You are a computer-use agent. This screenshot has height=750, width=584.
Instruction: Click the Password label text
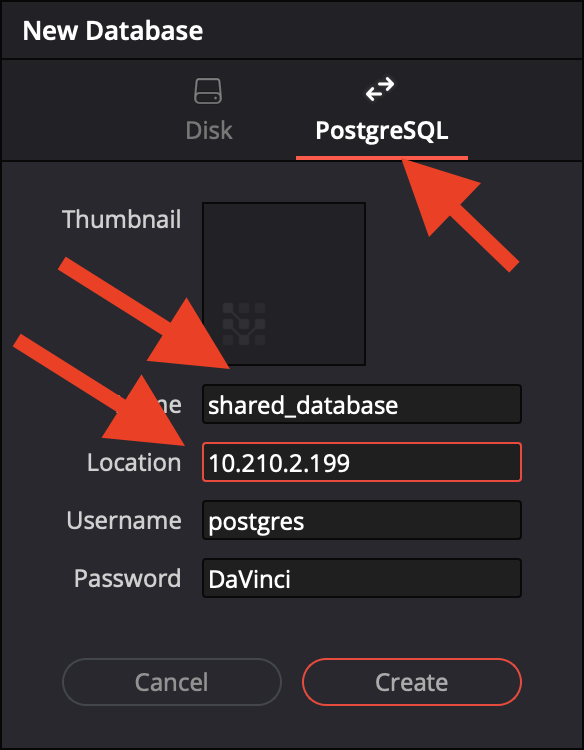(x=127, y=578)
